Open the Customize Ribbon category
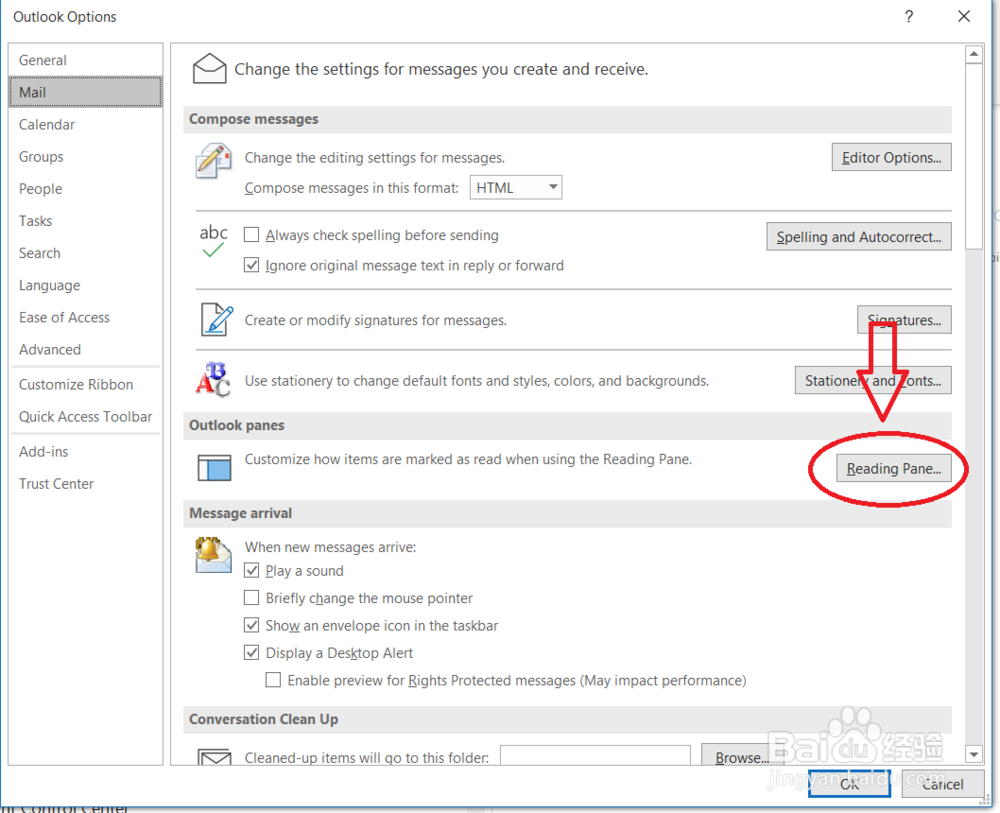The height and width of the screenshot is (813, 1000). (x=85, y=385)
